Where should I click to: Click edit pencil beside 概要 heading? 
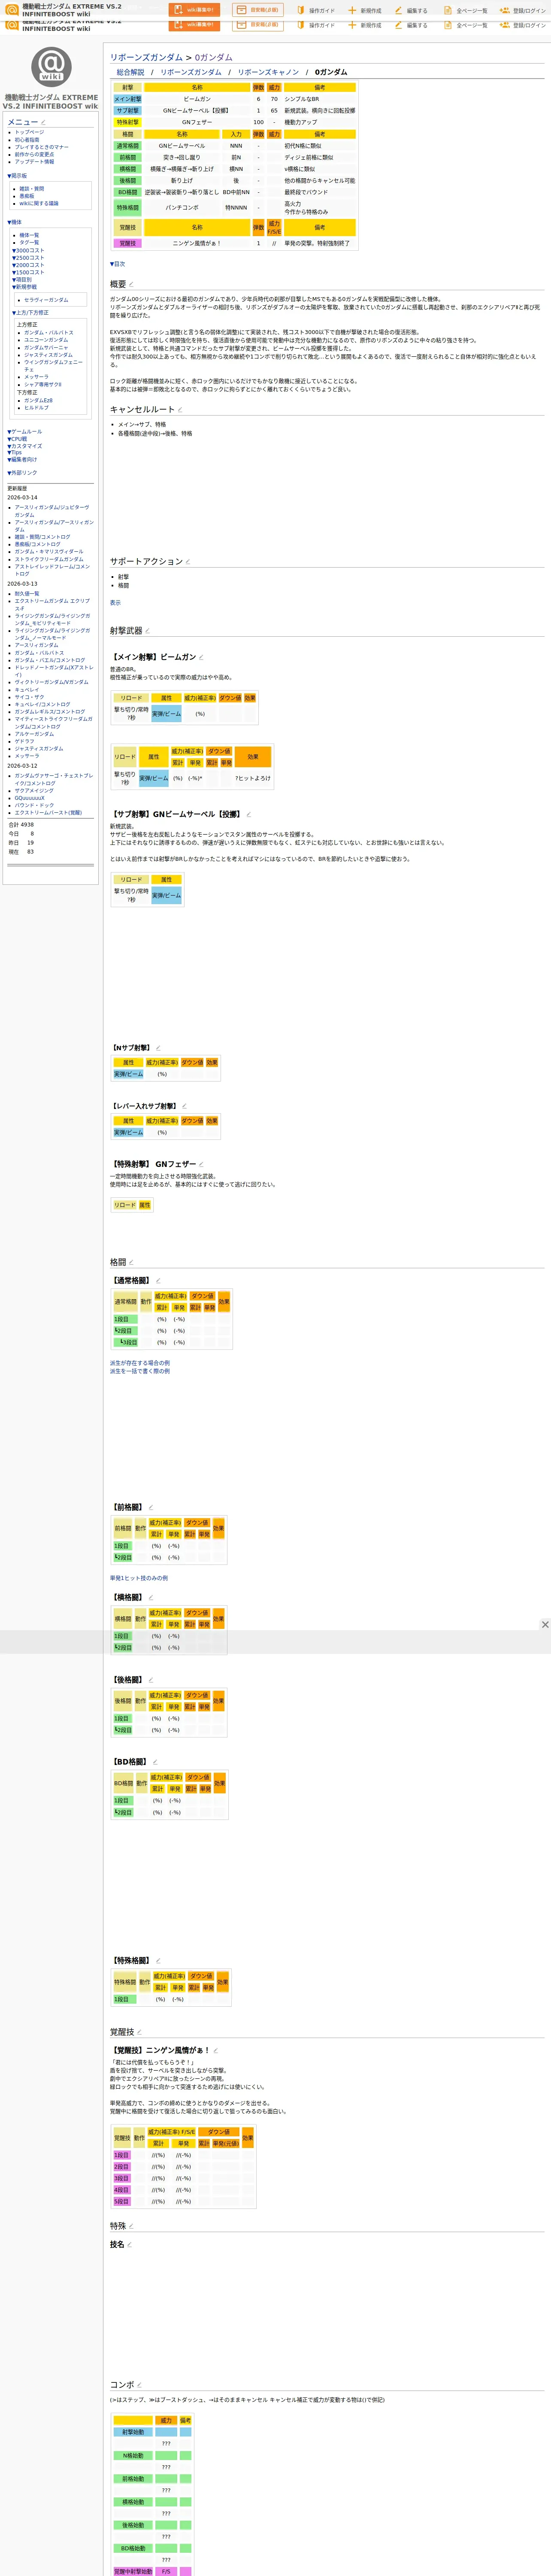click(x=131, y=285)
